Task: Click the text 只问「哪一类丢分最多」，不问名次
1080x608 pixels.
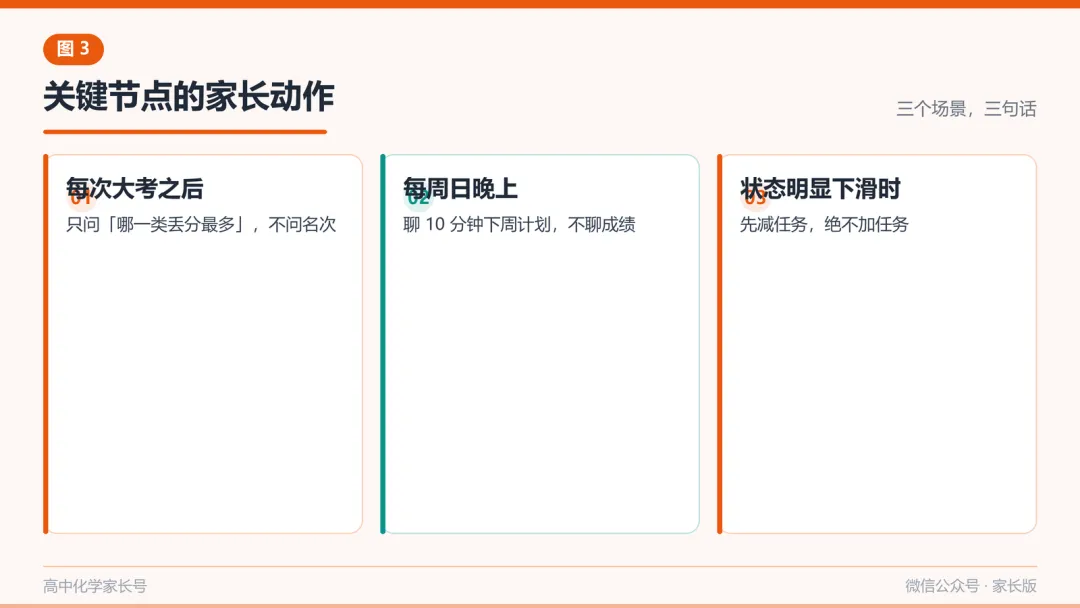Action: [x=201, y=224]
